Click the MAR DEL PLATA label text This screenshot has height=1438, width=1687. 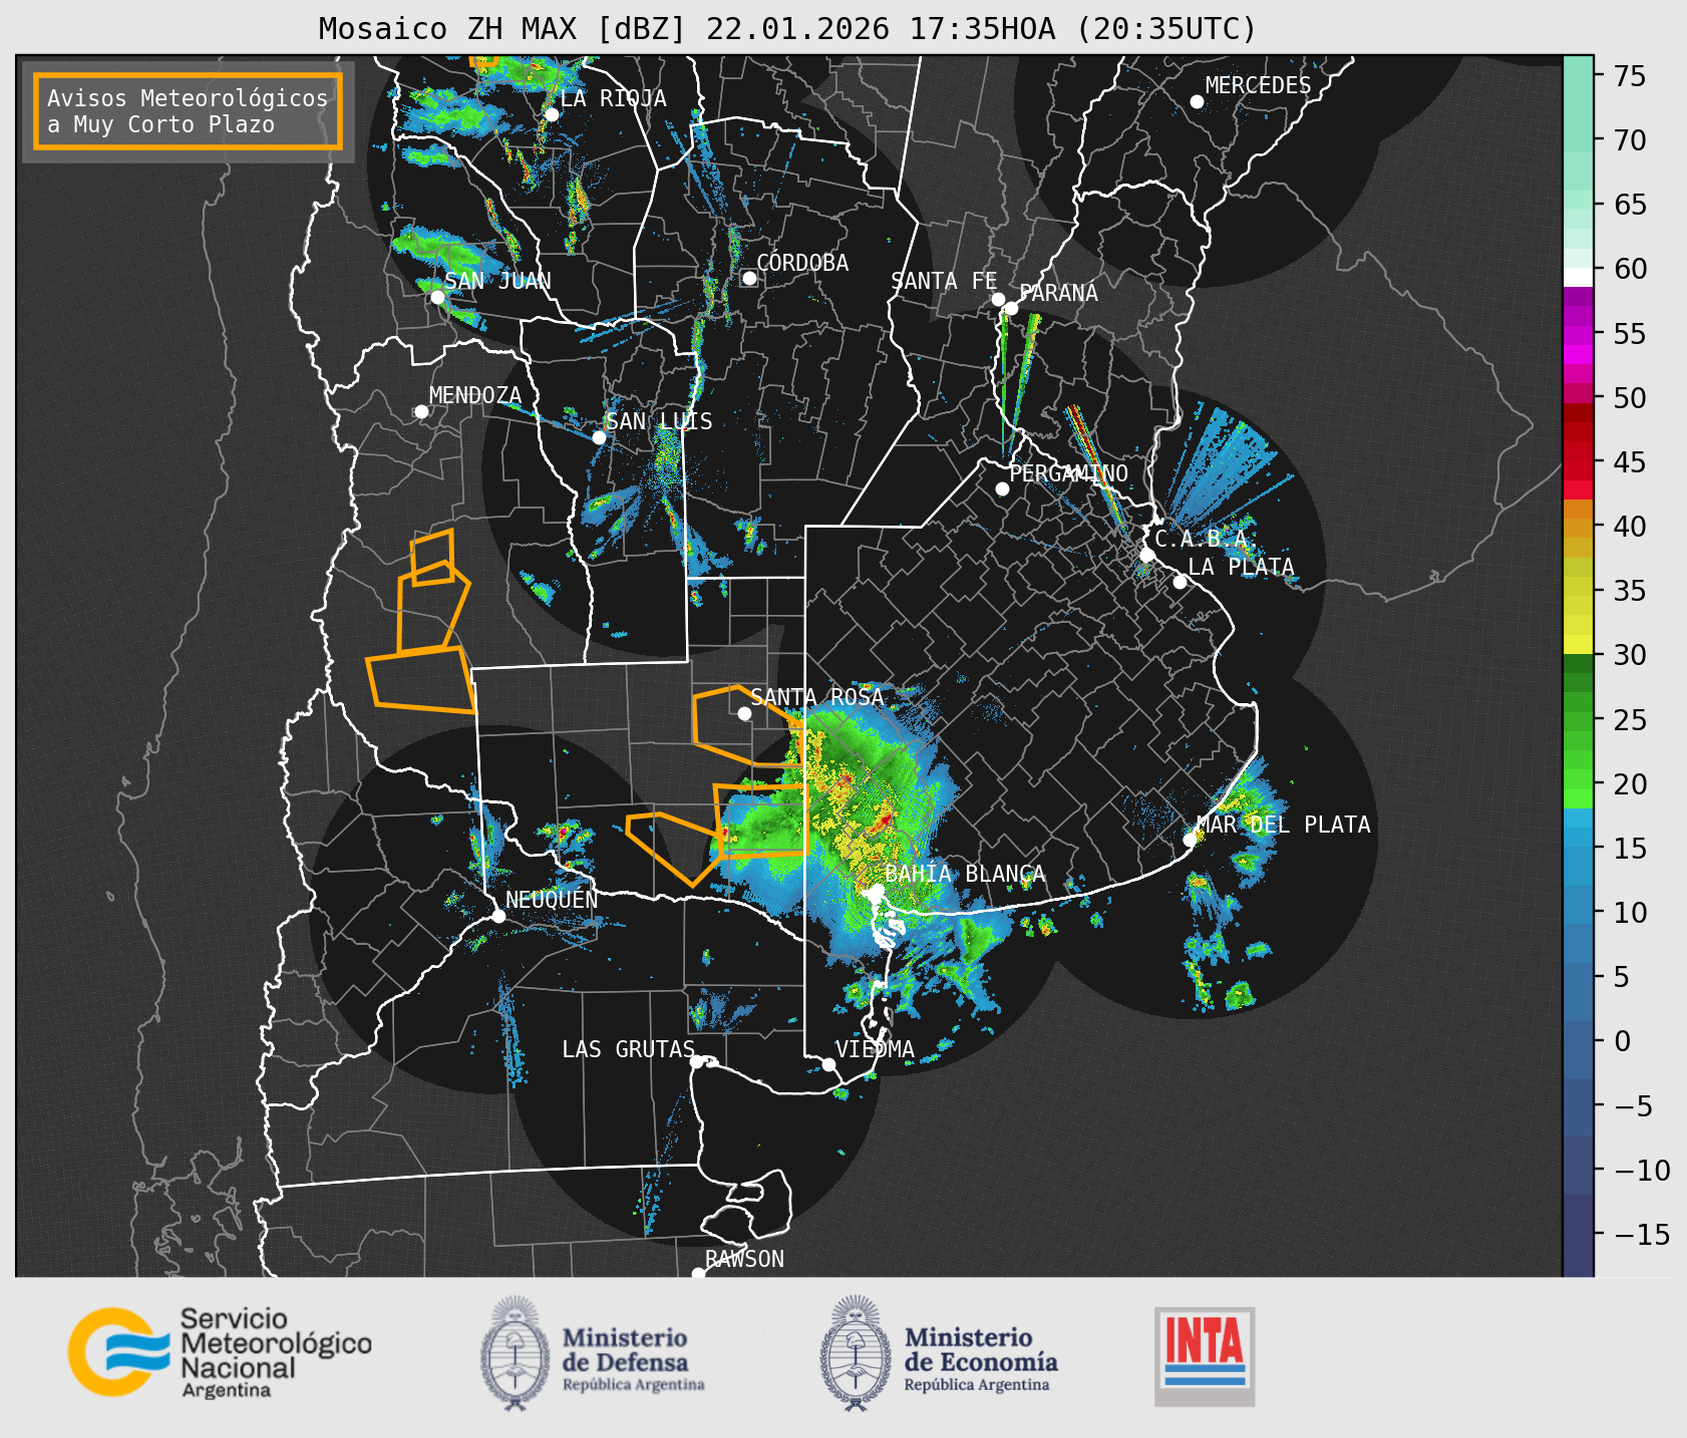(x=1284, y=825)
